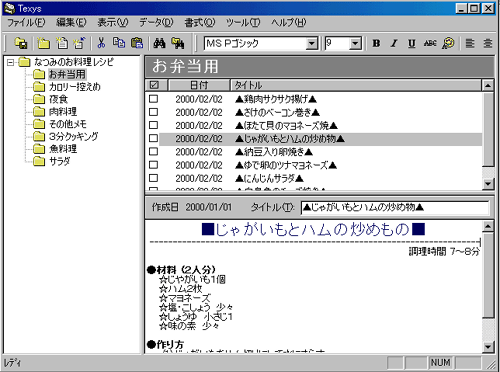This screenshot has height=372, width=500.
Task: Check the box for 鶏肉サクサク揚げ row
Action: pyautogui.click(x=153, y=99)
